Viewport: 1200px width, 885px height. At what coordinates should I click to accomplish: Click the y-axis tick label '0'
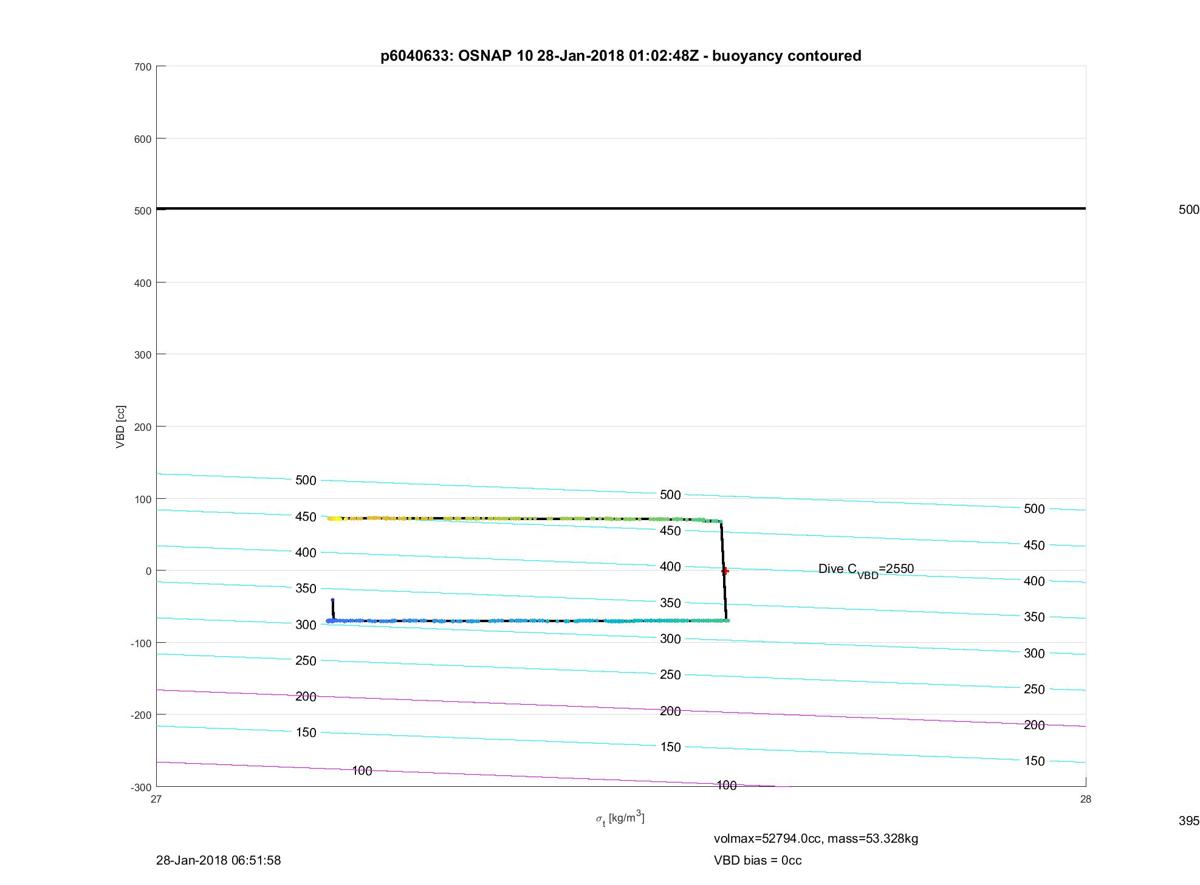coord(148,571)
